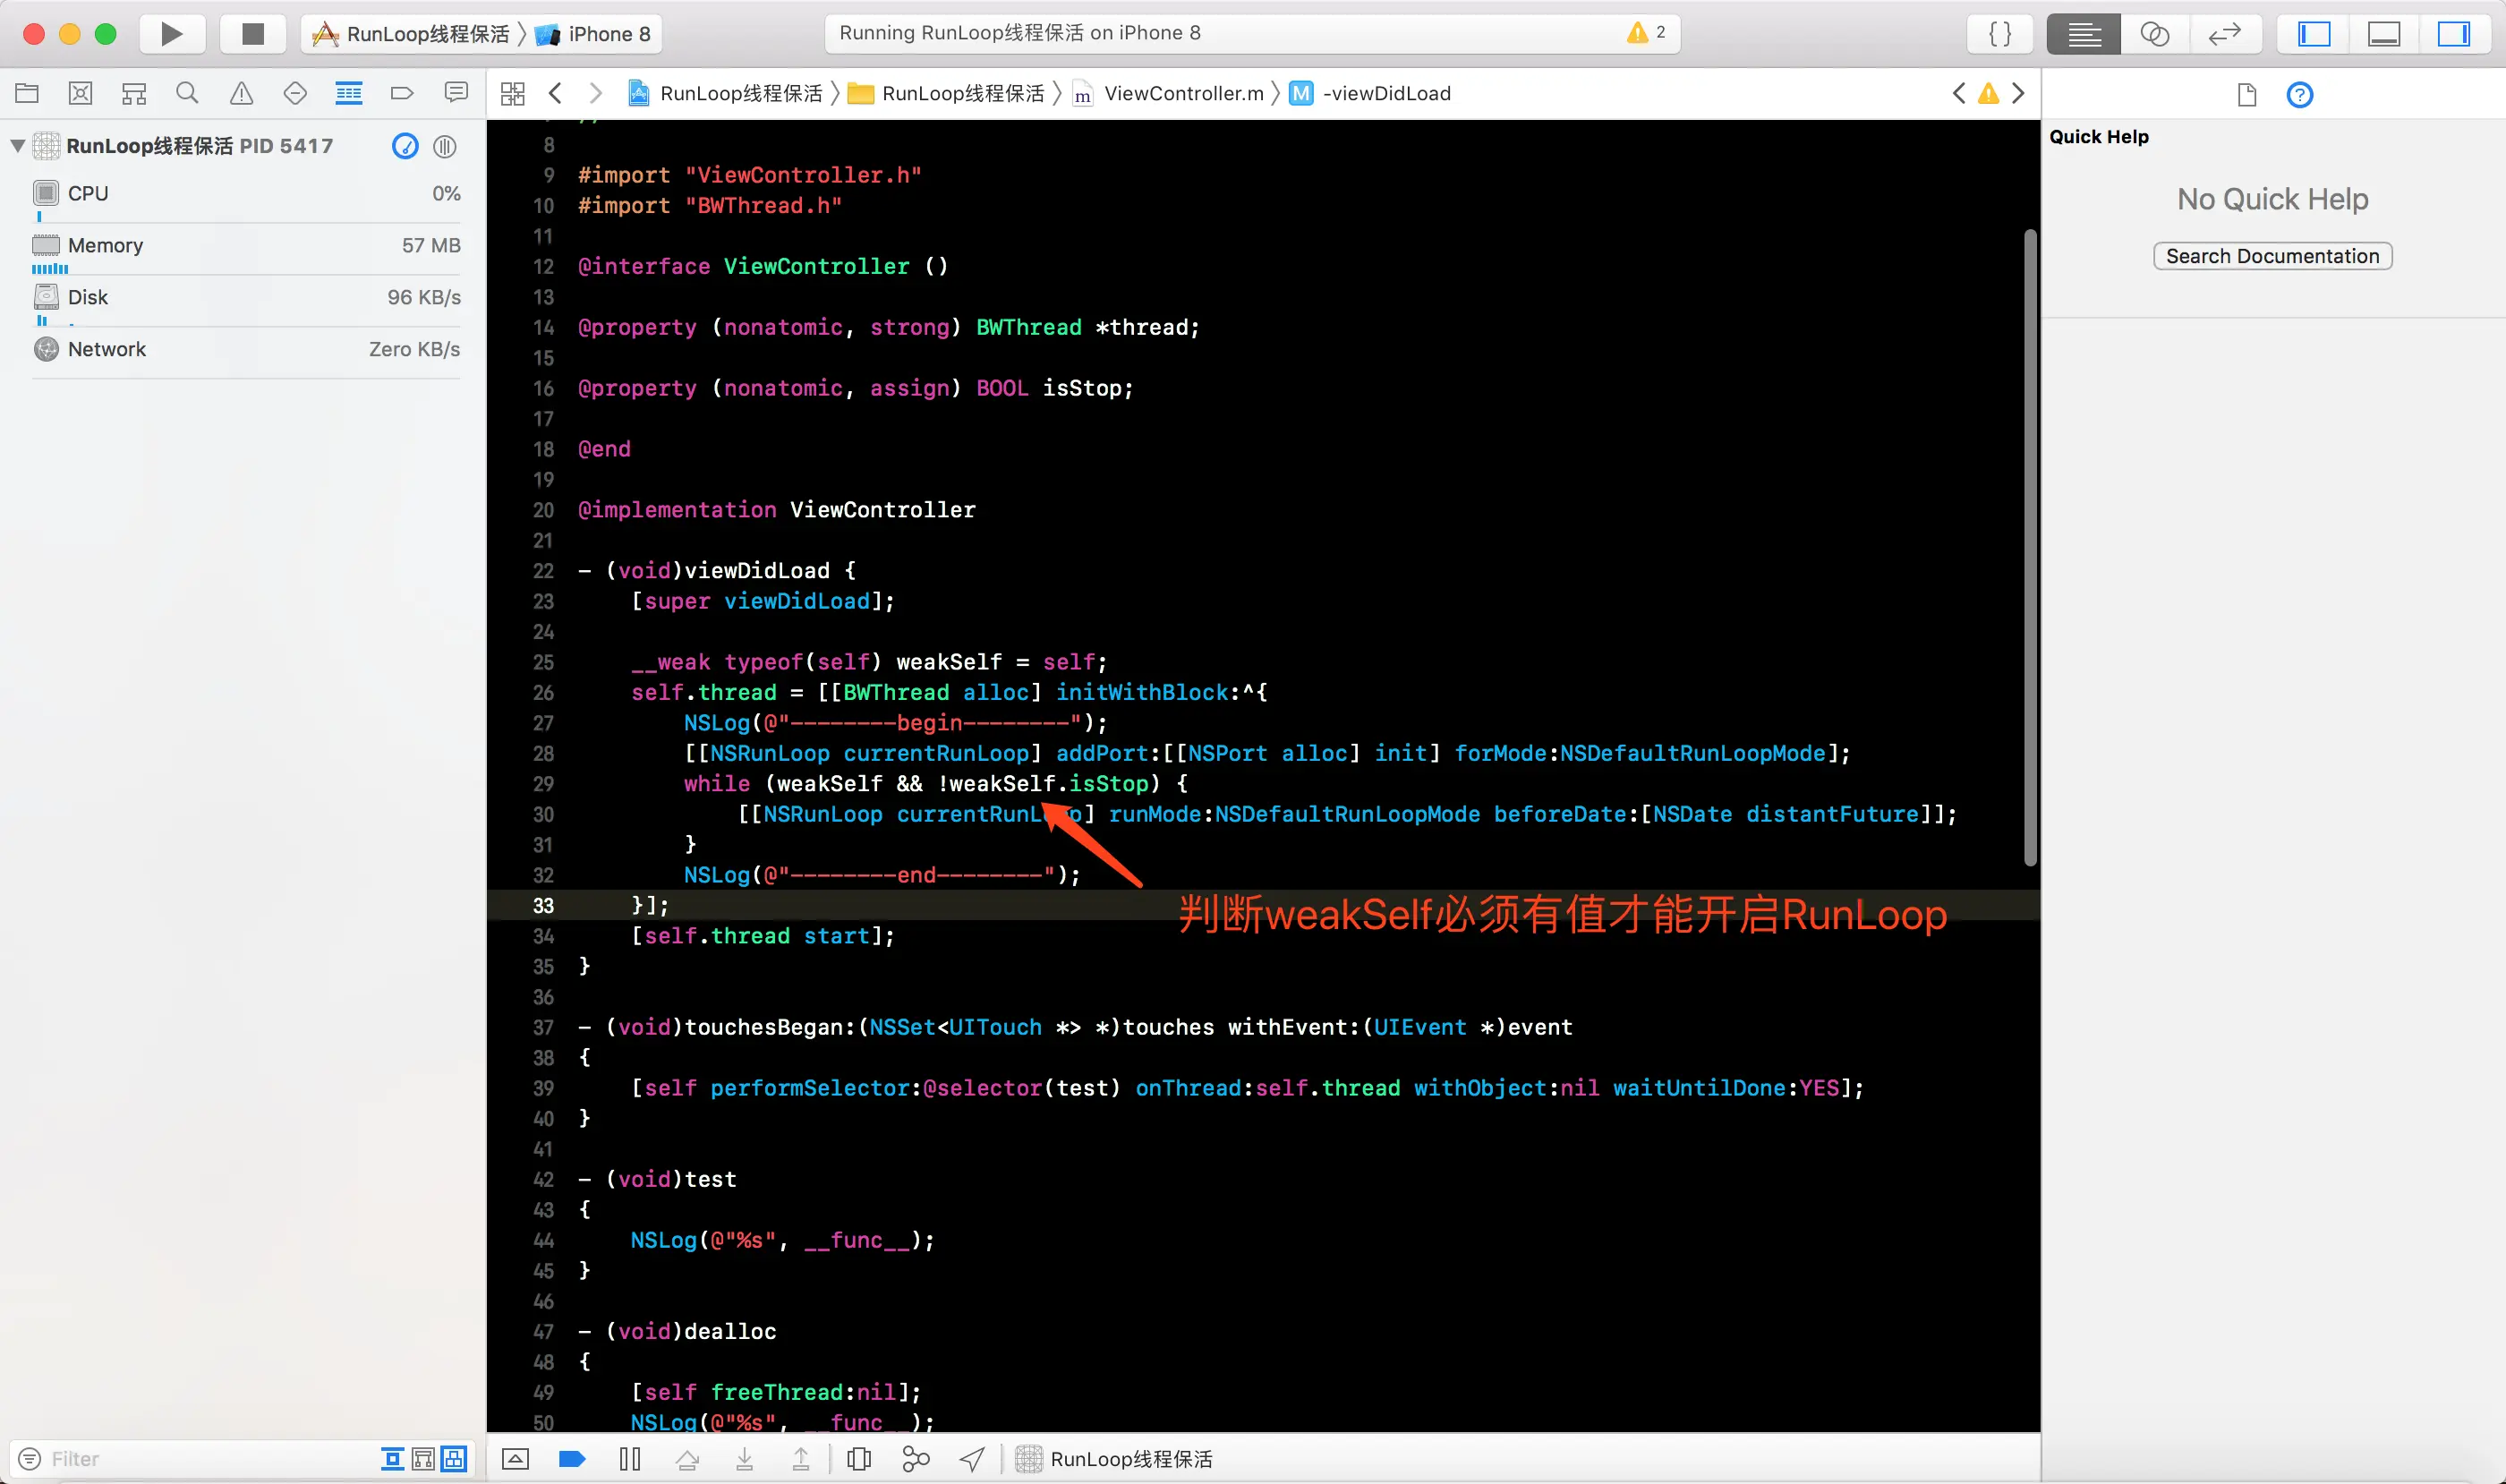
Task: Pause program execution in debug bar
Action: point(630,1459)
